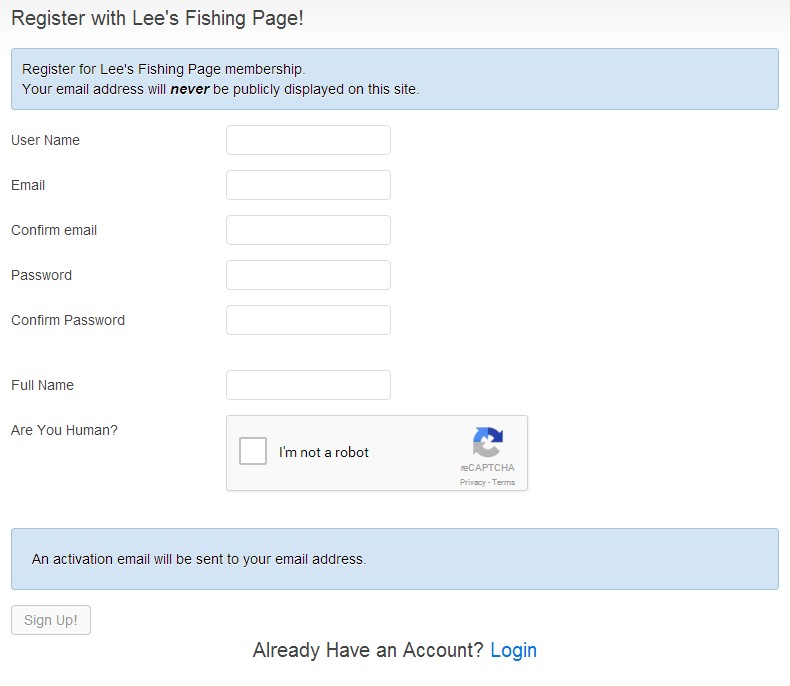
Task: Open the reCAPTCHA Terms link
Action: click(504, 482)
